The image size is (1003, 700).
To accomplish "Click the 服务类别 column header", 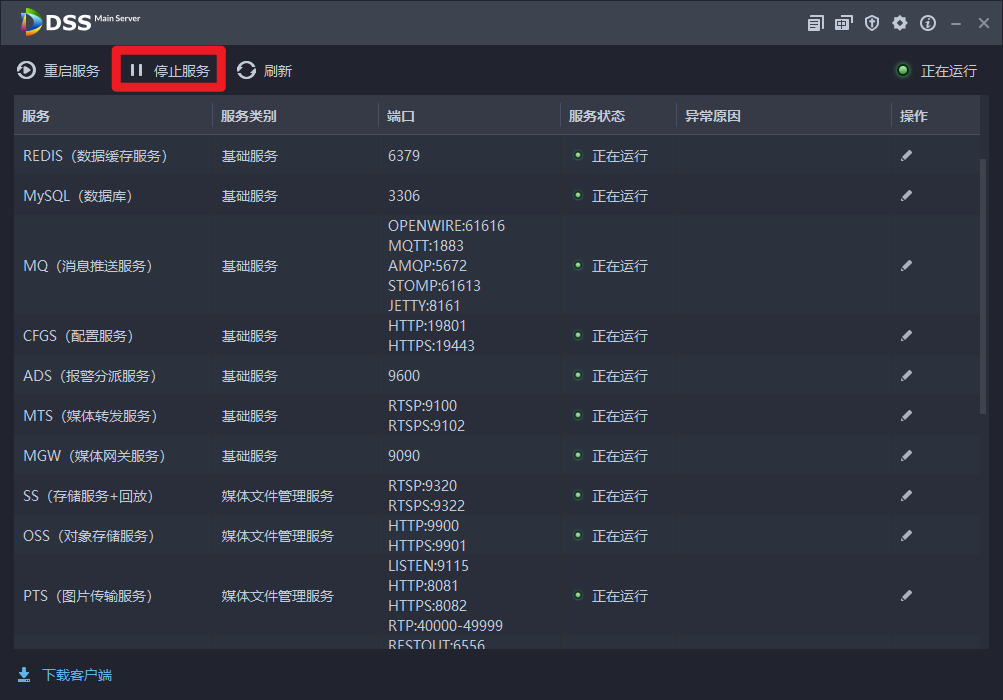I will (x=249, y=116).
